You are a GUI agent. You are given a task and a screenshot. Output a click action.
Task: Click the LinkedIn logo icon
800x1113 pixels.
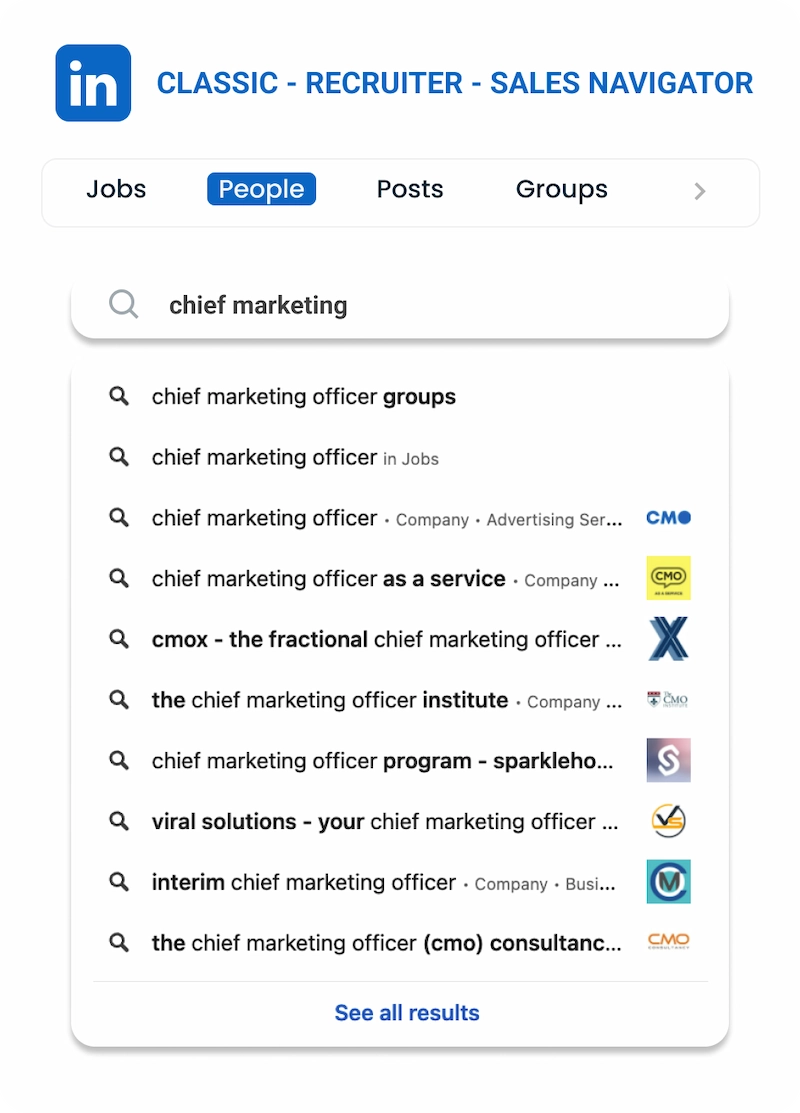tap(92, 83)
